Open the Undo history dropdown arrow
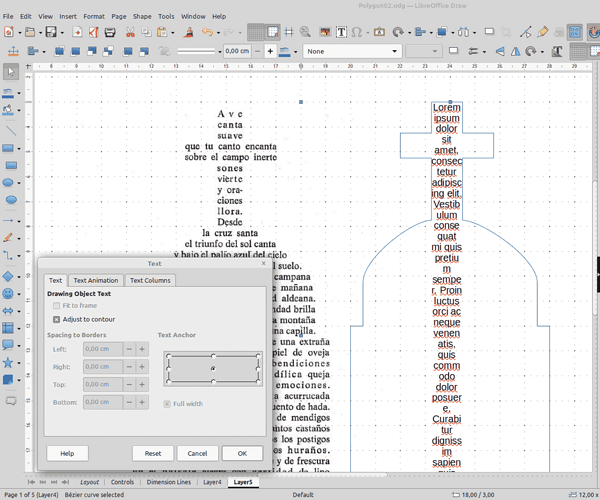600x500 pixels. pyautogui.click(x=218, y=33)
